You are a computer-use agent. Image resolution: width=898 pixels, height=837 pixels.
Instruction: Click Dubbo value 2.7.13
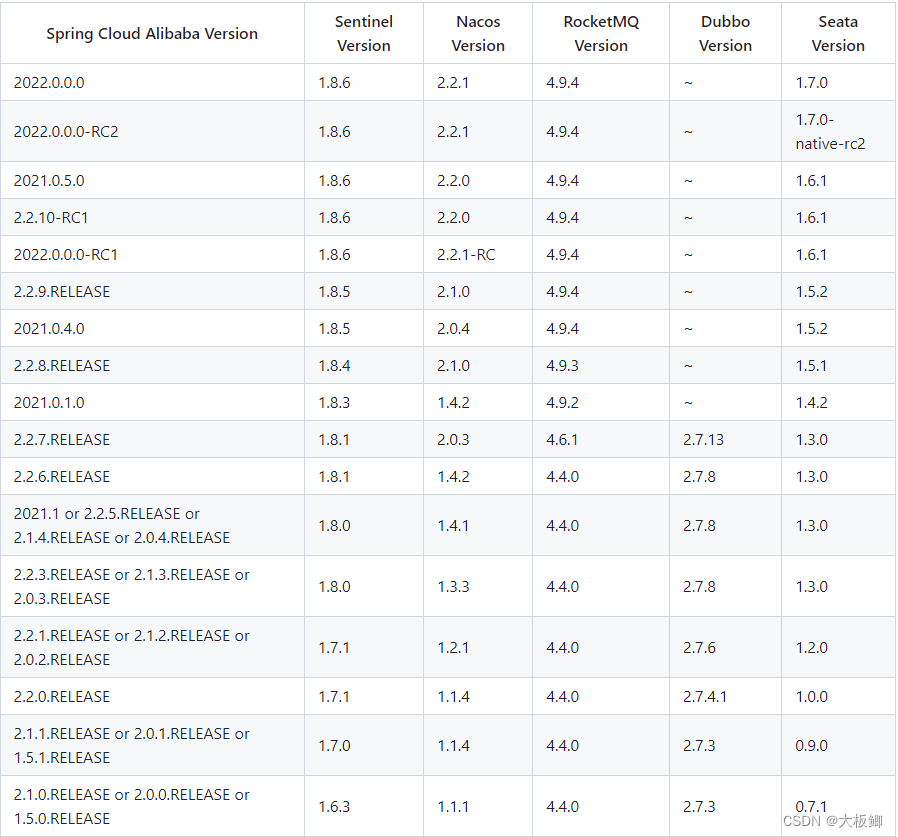coord(703,439)
